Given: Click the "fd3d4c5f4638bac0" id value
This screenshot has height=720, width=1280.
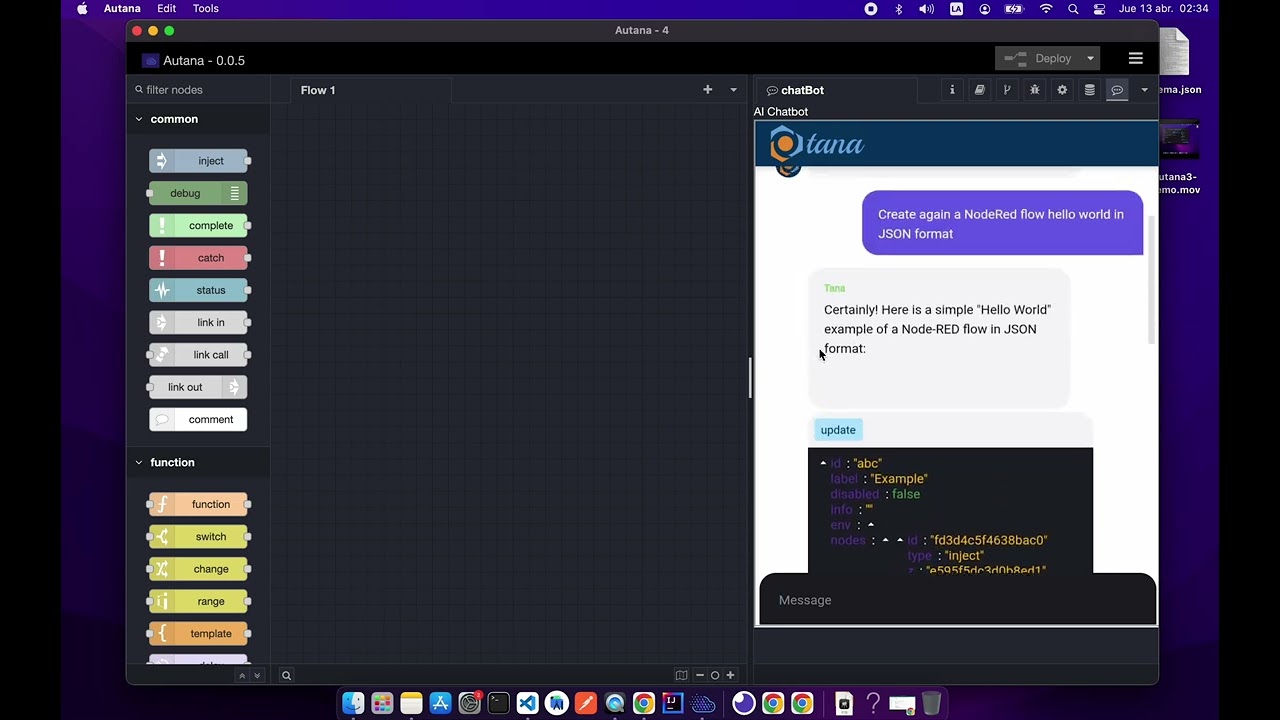Looking at the screenshot, I should pyautogui.click(x=989, y=540).
